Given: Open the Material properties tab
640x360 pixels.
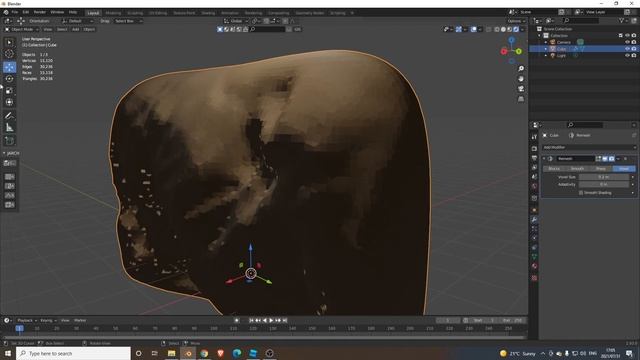Looking at the screenshot, I should pos(534,266).
